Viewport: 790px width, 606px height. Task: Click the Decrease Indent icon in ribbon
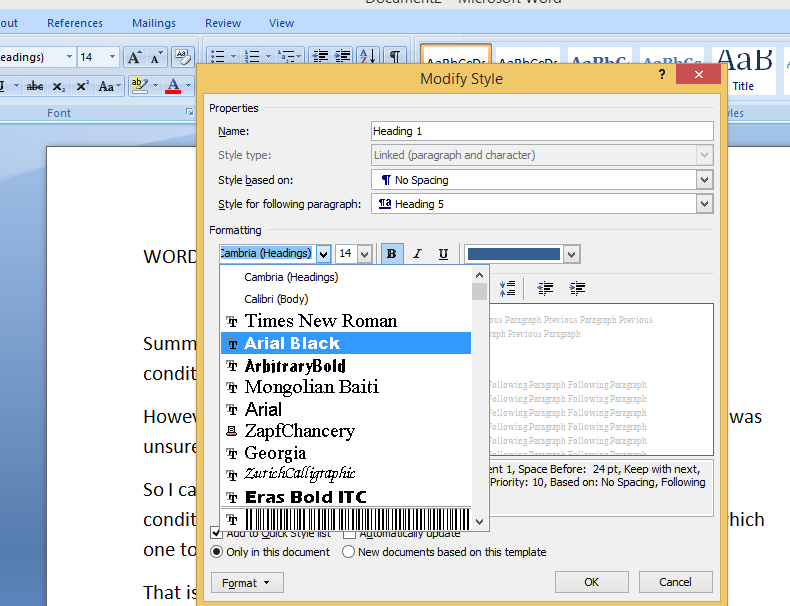pyautogui.click(x=320, y=56)
